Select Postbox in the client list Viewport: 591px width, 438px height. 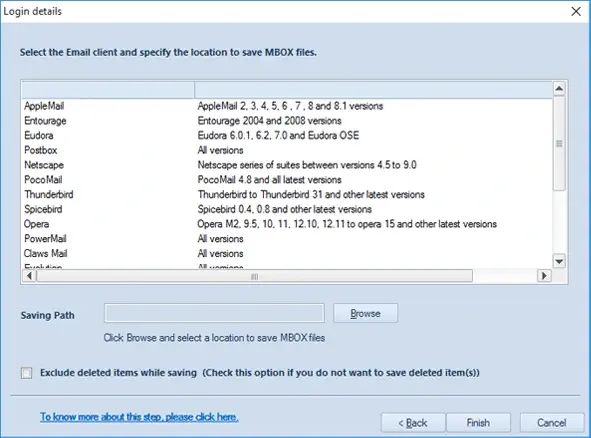pyautogui.click(x=41, y=150)
